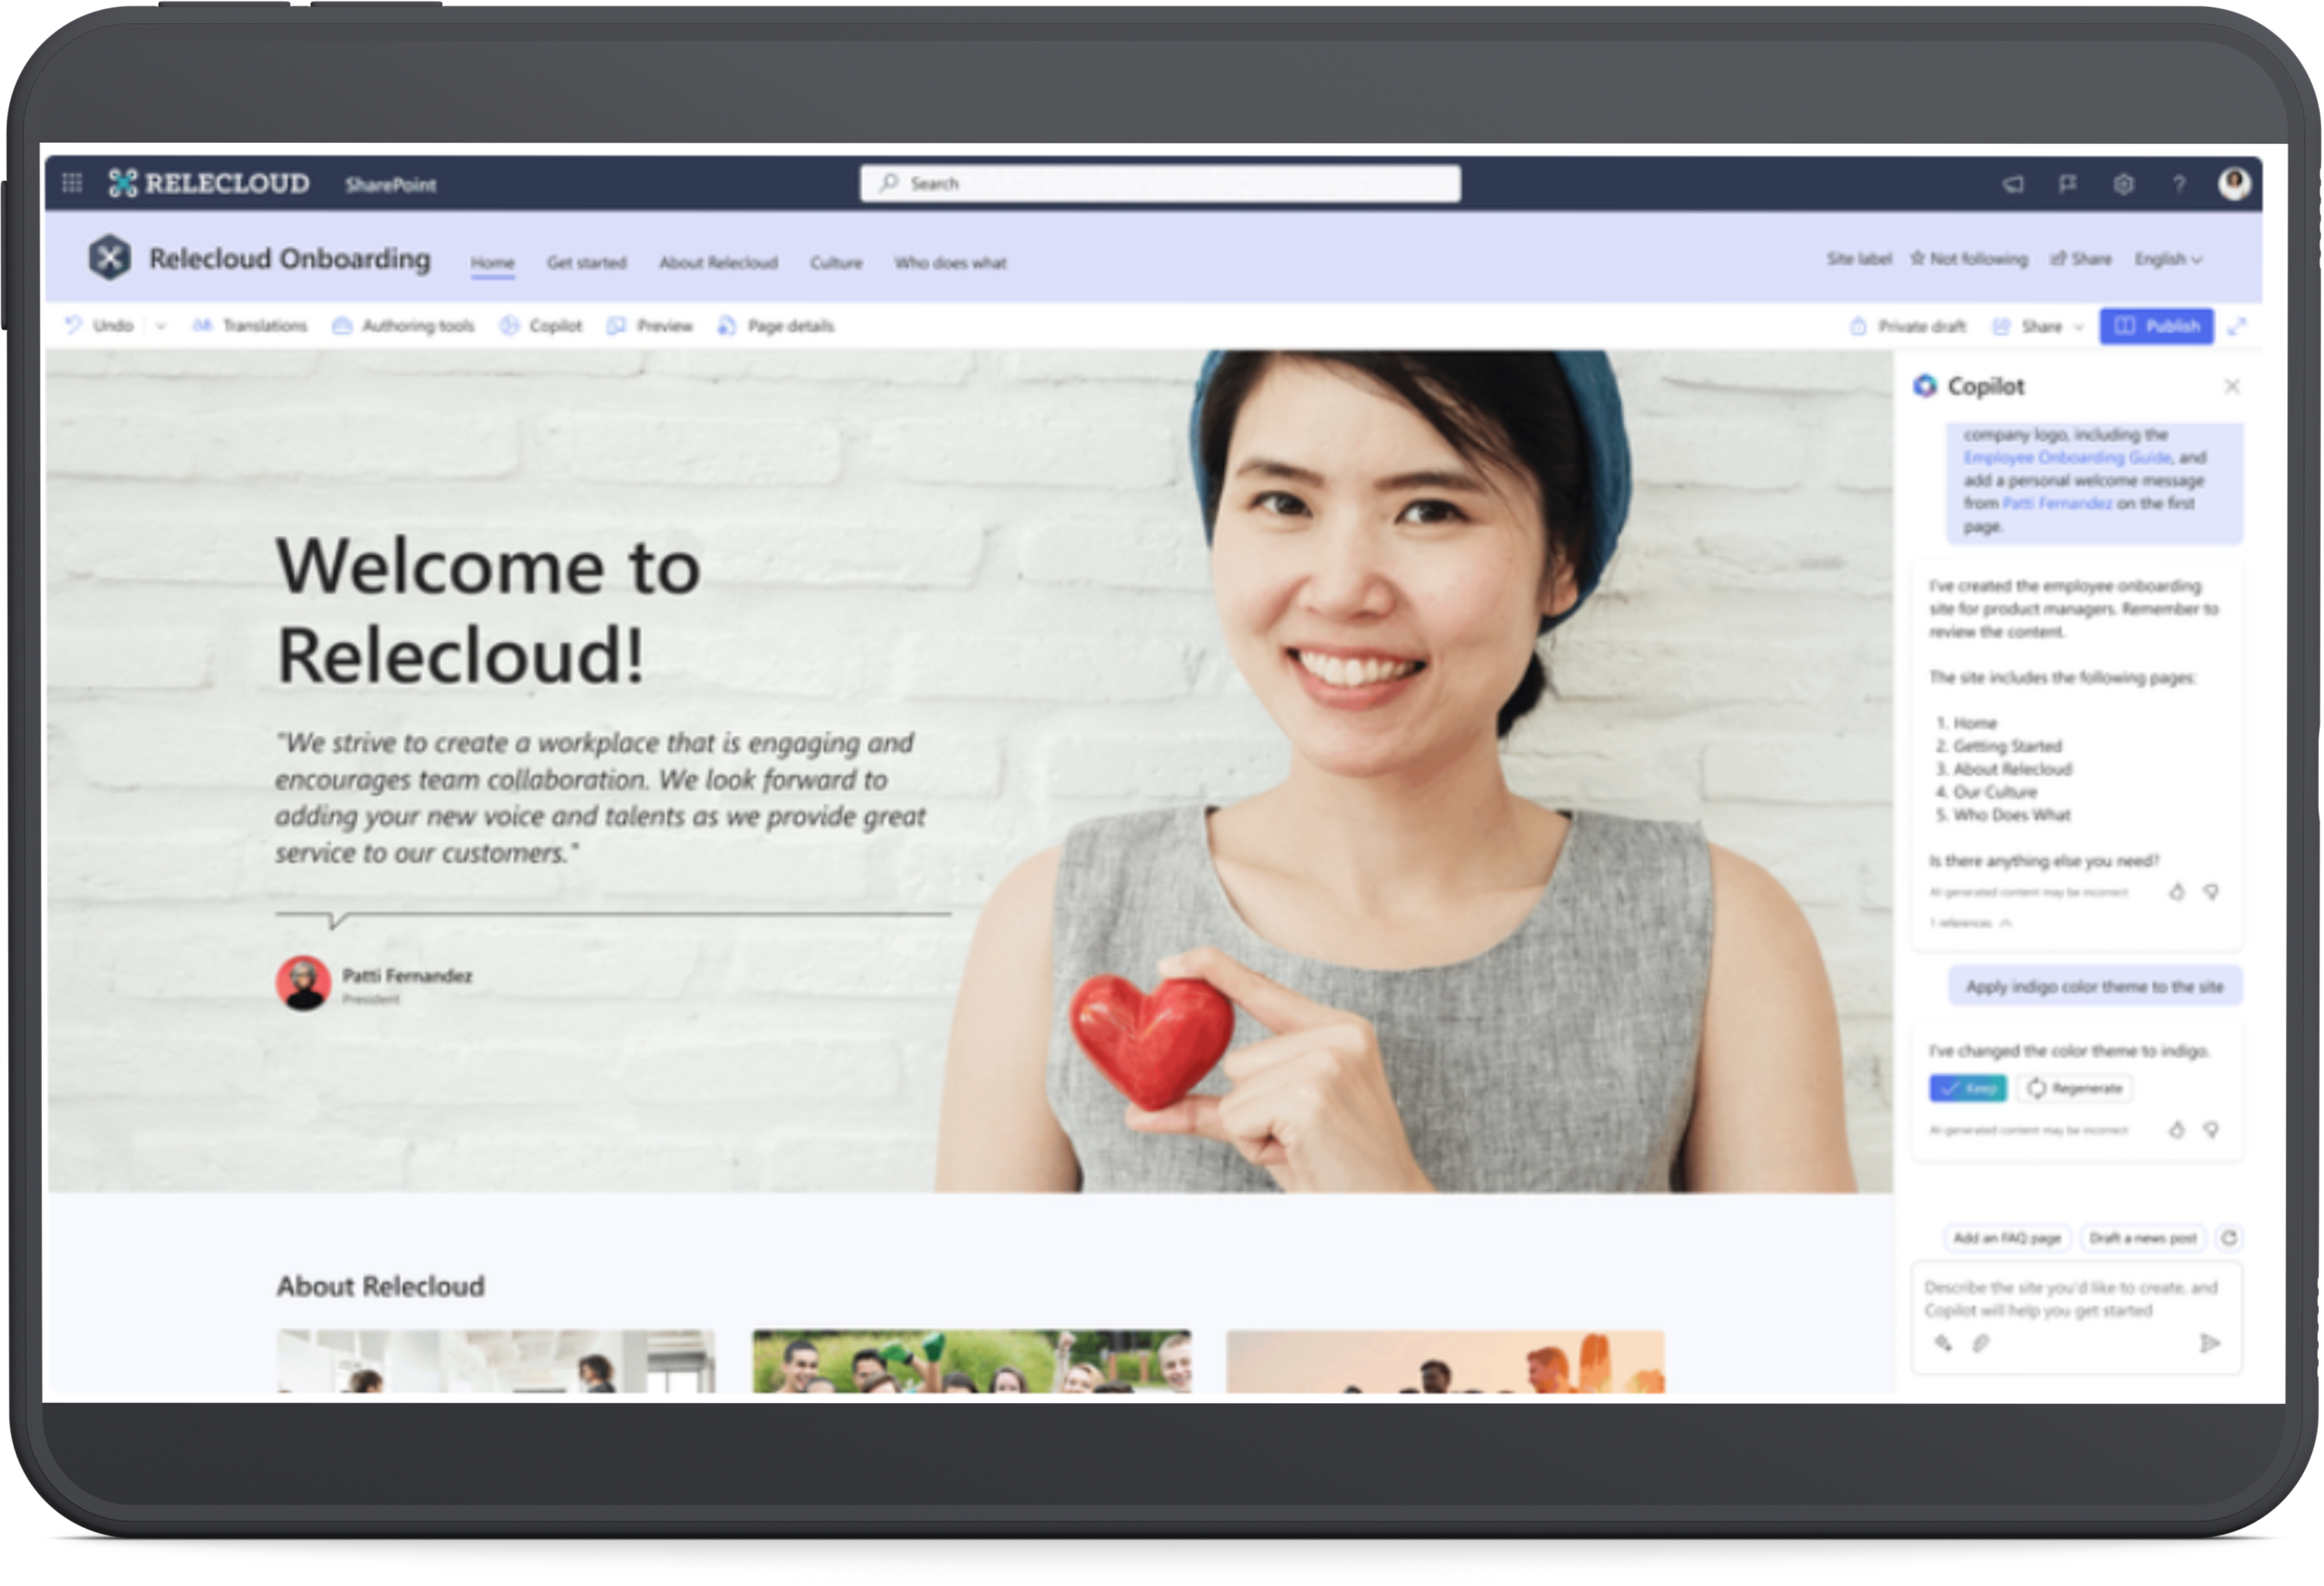Expand the Share dropdown in command bar
Screen dimensions: 2324x1586
click(x=2079, y=326)
